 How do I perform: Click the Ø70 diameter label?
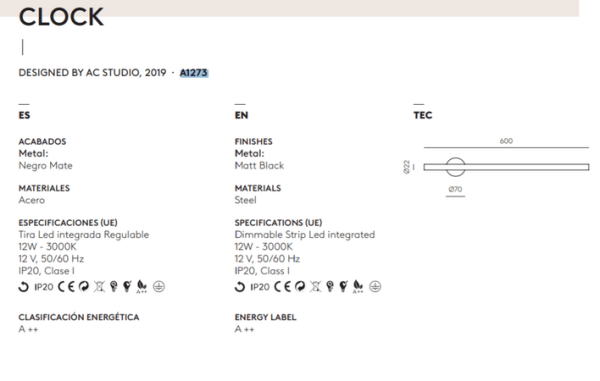[455, 189]
